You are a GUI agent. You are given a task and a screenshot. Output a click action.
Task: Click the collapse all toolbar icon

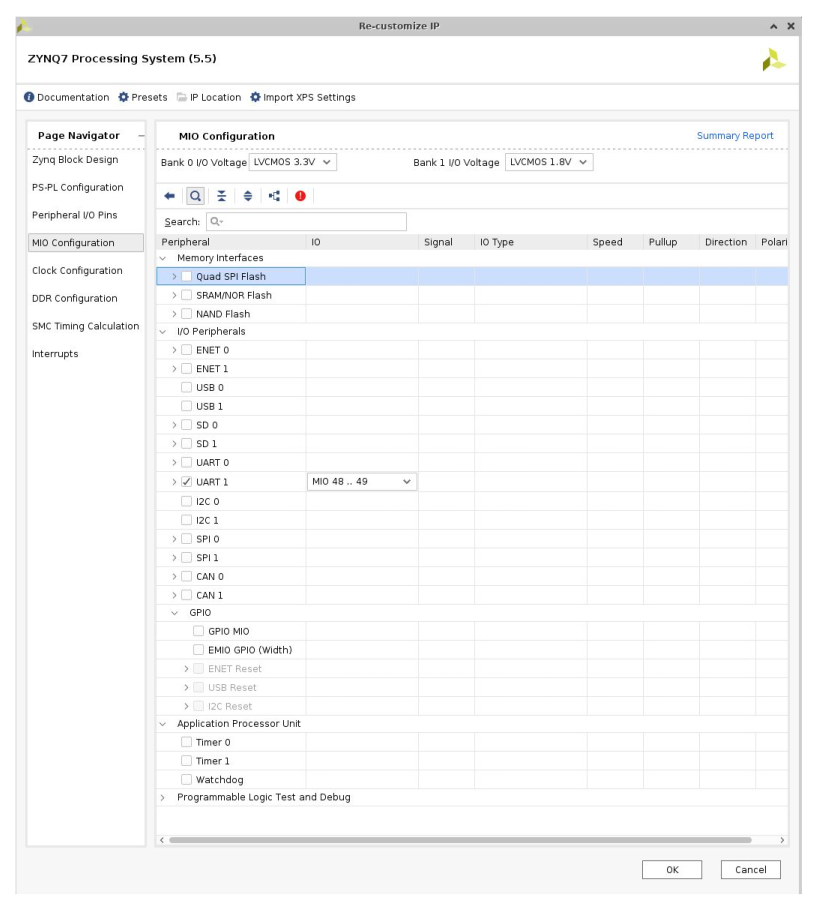pyautogui.click(x=222, y=196)
